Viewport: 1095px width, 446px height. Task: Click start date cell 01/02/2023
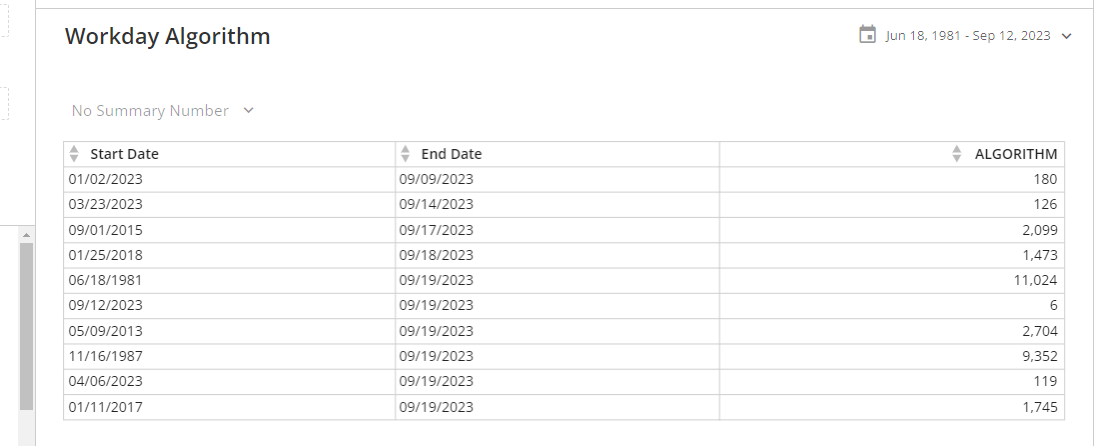point(106,180)
